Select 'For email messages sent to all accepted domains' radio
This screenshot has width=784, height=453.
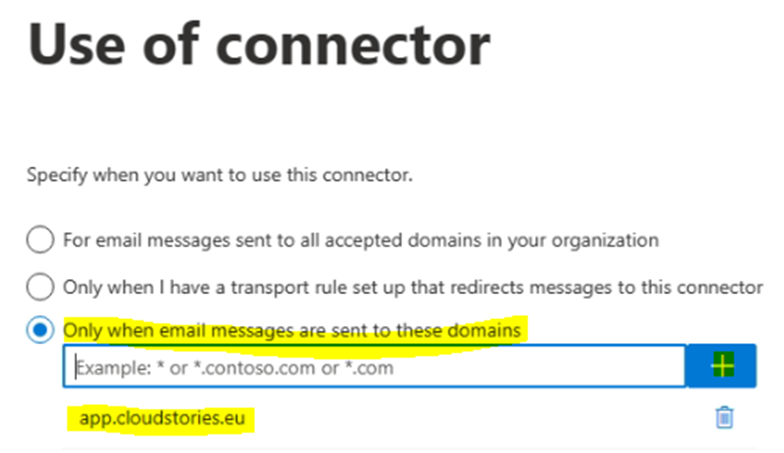pos(40,240)
